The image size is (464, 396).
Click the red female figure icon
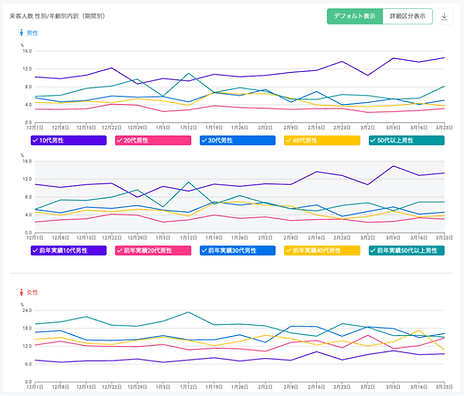coord(21,292)
